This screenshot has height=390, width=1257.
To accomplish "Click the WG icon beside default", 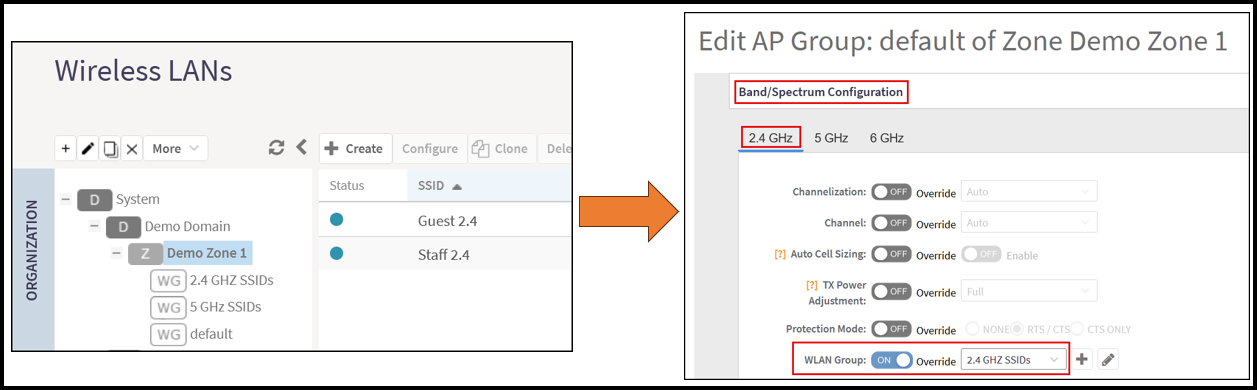I will coord(168,334).
